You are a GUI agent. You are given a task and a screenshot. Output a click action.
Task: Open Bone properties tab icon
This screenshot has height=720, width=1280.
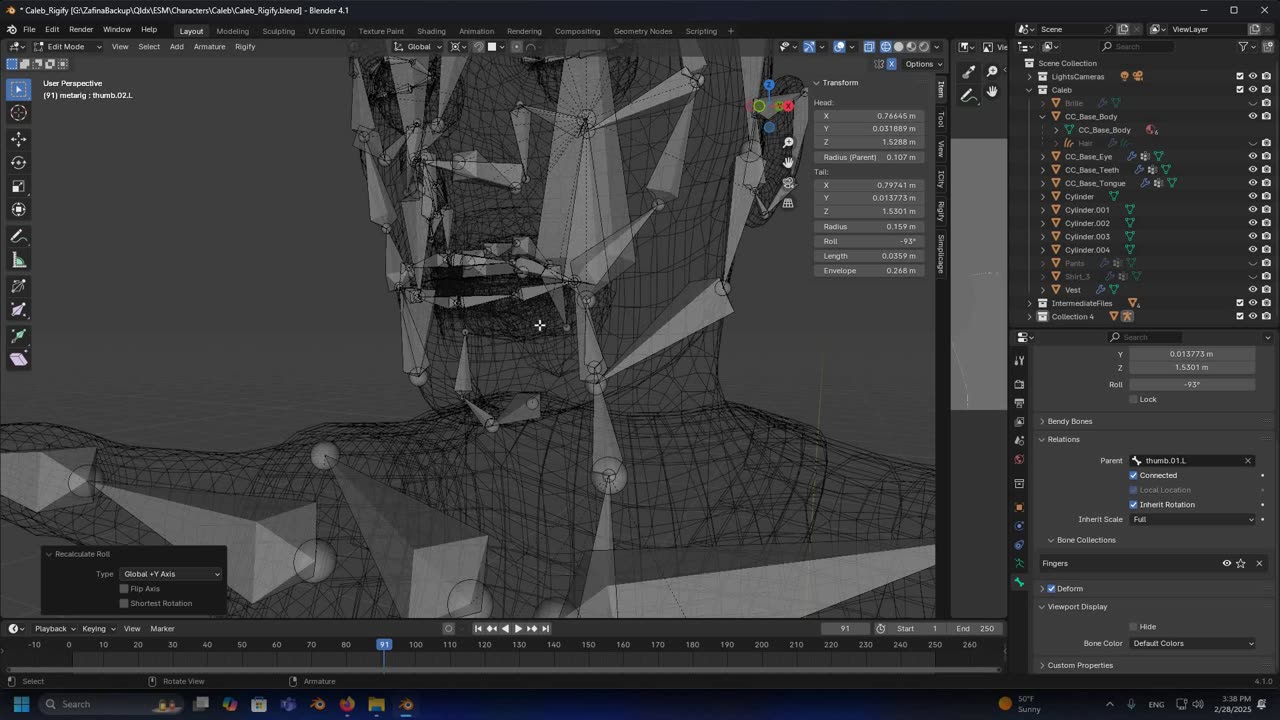pos(1019,583)
